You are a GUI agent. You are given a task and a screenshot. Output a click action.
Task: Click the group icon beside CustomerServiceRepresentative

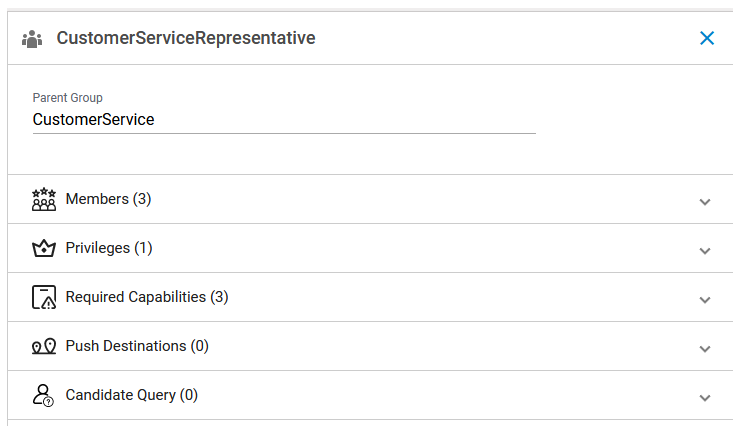[32, 39]
